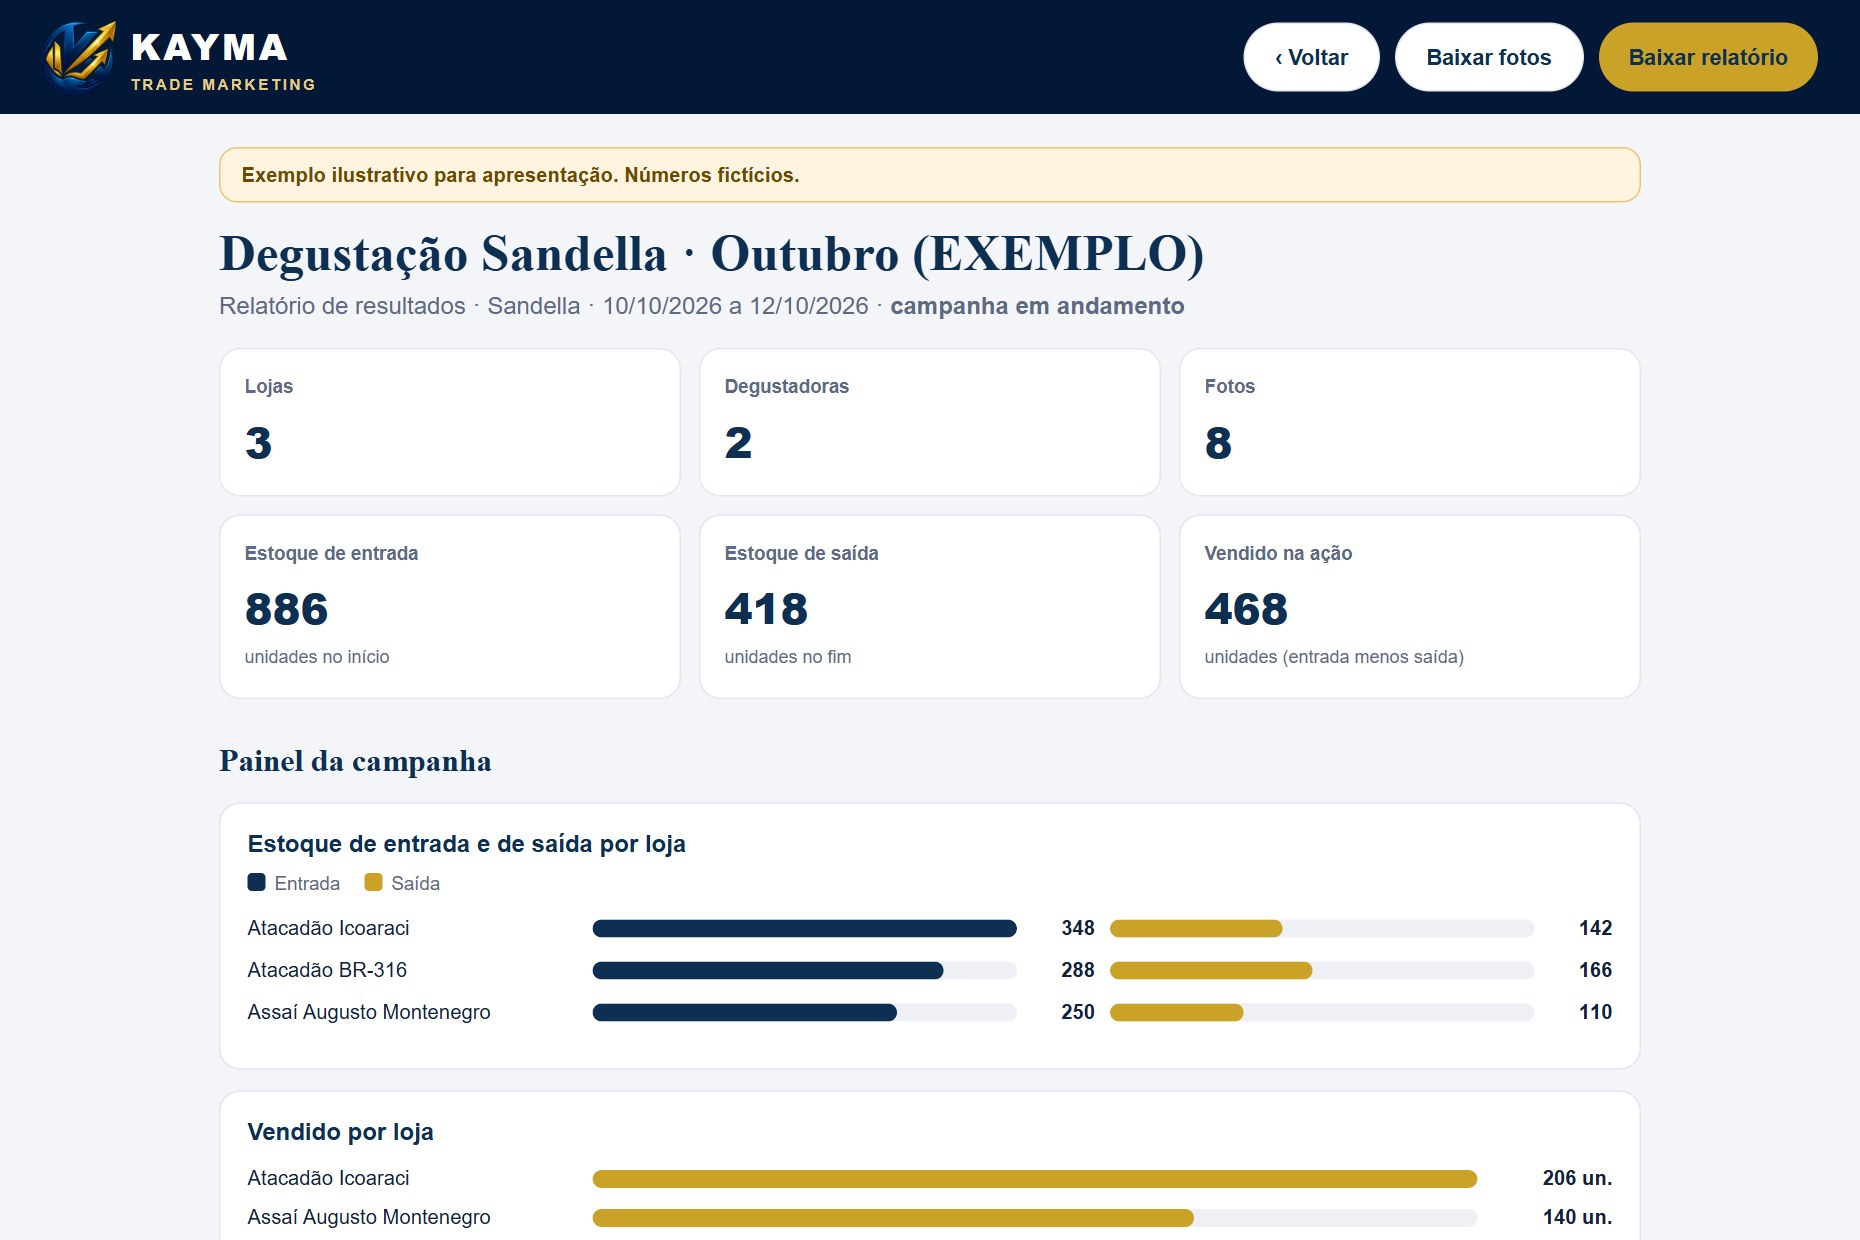
Task: Click the Baixar relatório button
Action: (x=1707, y=57)
